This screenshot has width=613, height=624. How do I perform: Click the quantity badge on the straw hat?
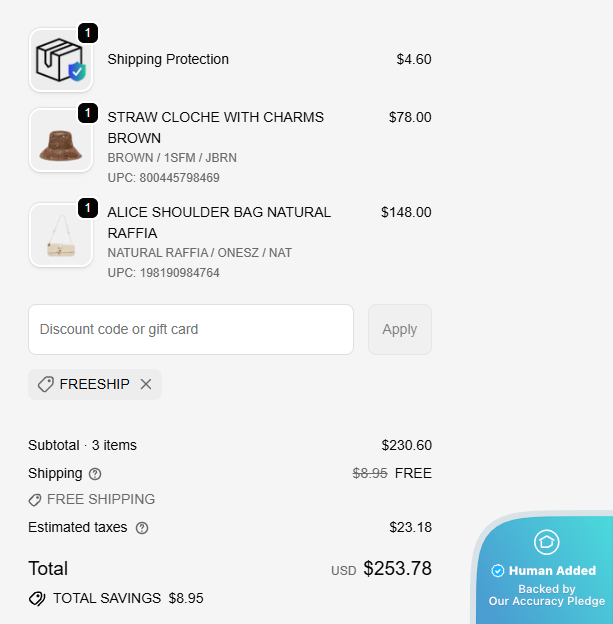(x=88, y=113)
